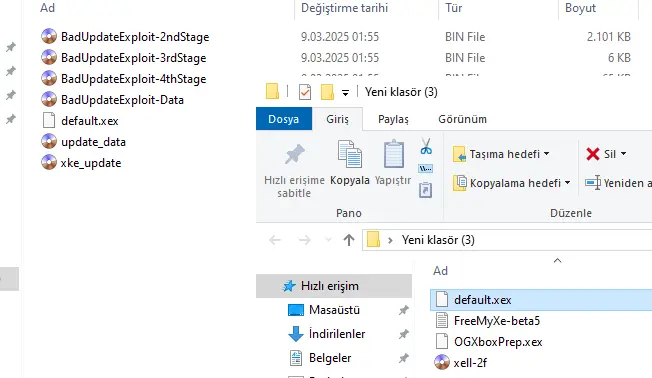Open İndirilenler downloads folder
Screen dimensions: 652x378
tap(337, 334)
